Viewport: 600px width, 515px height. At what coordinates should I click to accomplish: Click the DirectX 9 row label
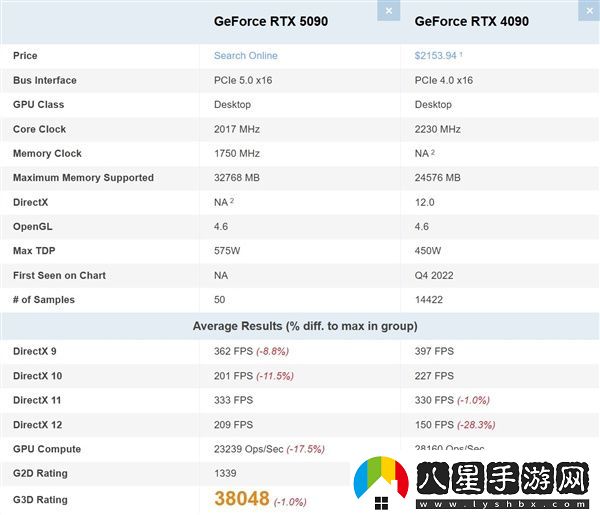click(34, 351)
